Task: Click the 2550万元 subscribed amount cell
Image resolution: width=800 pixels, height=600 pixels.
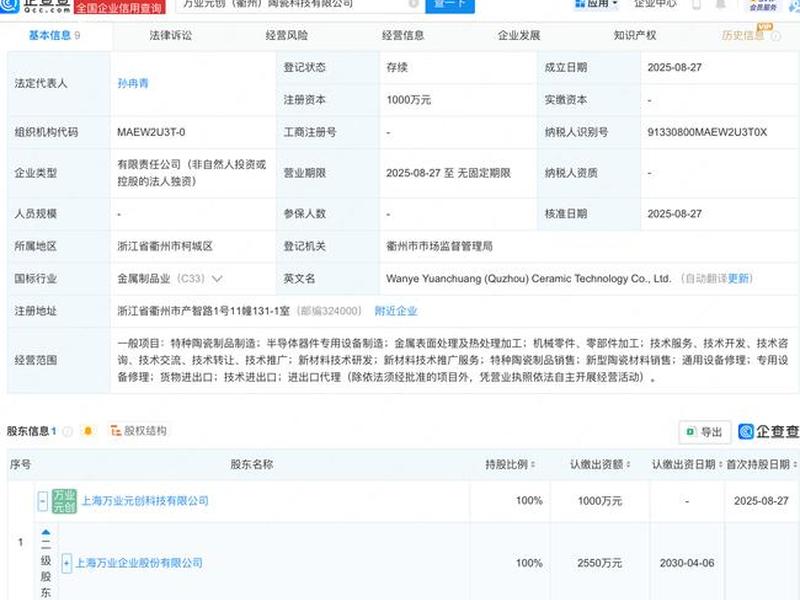Action: [599, 563]
